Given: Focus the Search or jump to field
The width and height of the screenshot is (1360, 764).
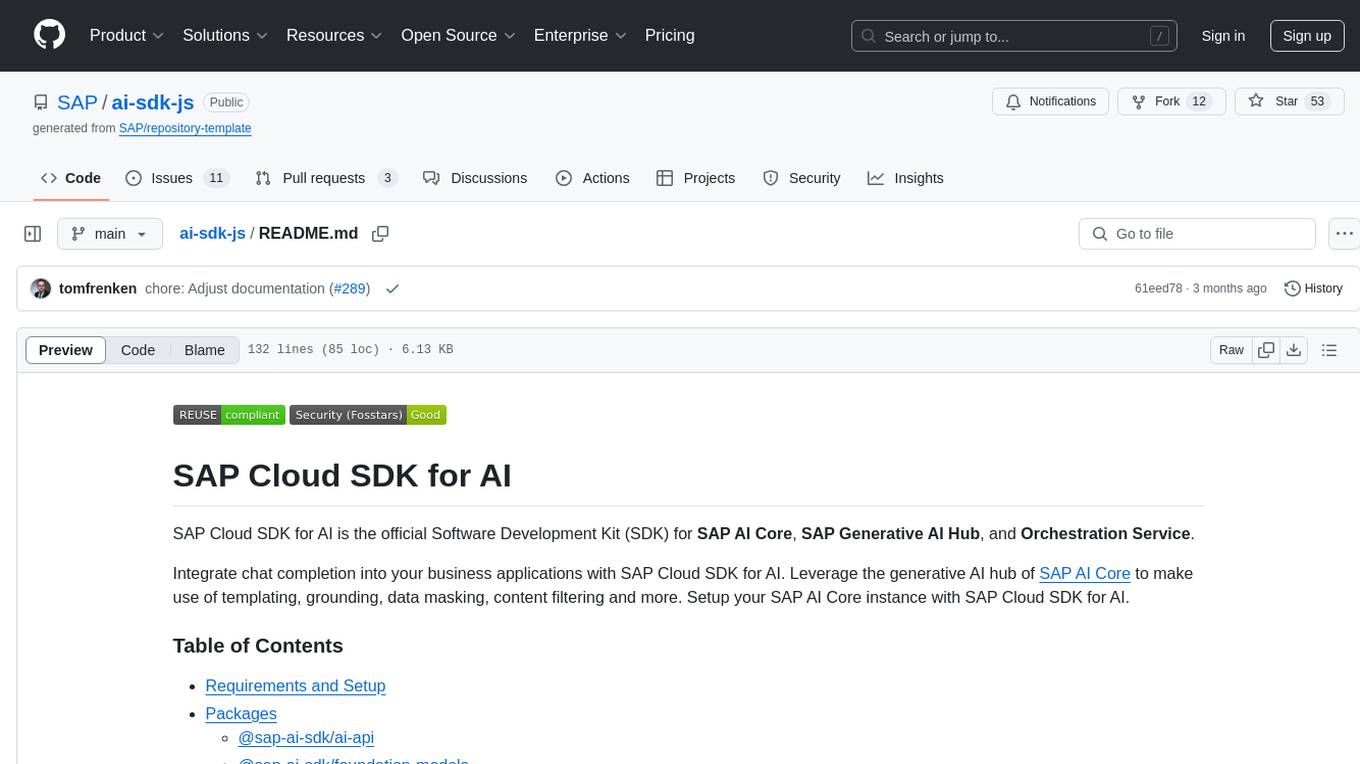Looking at the screenshot, I should click(x=1015, y=36).
